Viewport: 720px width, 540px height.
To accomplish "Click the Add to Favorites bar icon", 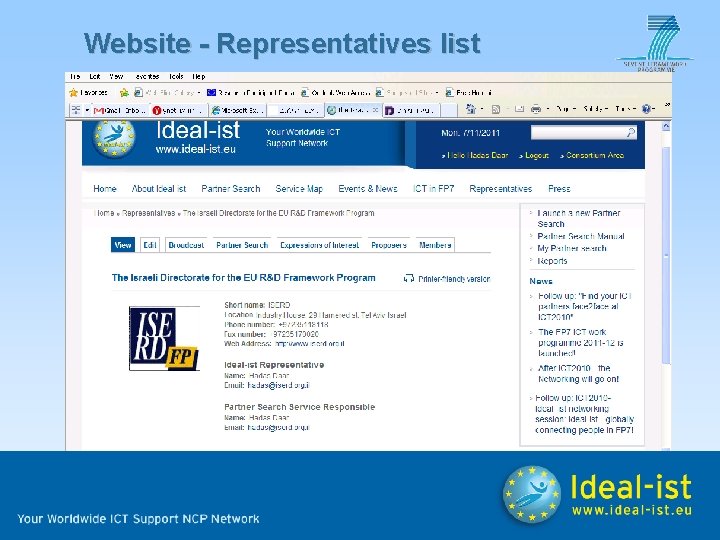I will click(124, 93).
